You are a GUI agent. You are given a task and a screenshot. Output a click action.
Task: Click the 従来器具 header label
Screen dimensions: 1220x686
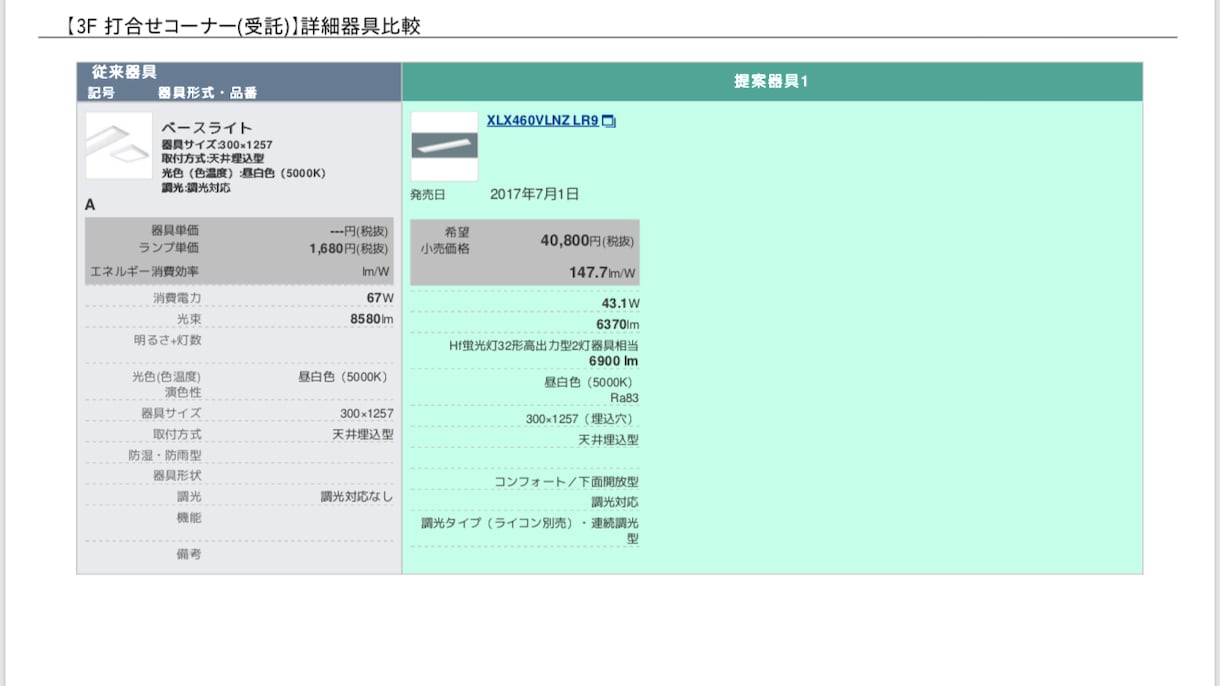[124, 73]
